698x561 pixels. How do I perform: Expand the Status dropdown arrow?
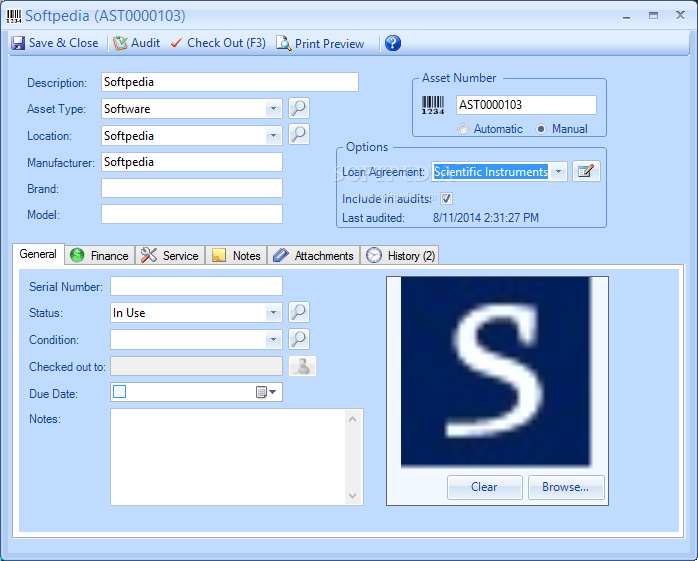pos(273,313)
